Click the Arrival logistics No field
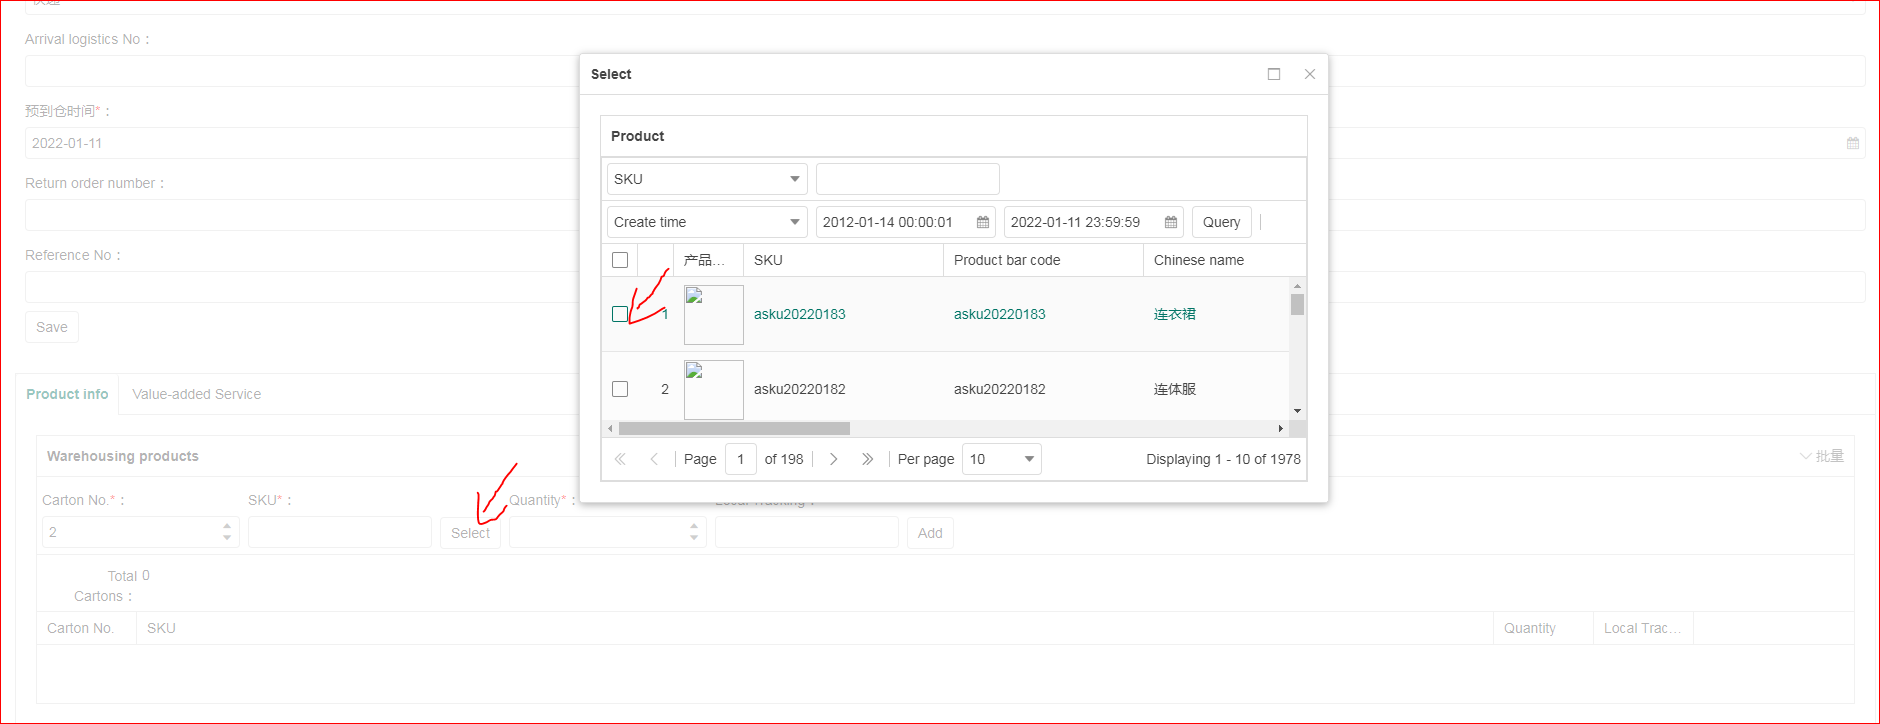Image resolution: width=1880 pixels, height=724 pixels. 945,71
